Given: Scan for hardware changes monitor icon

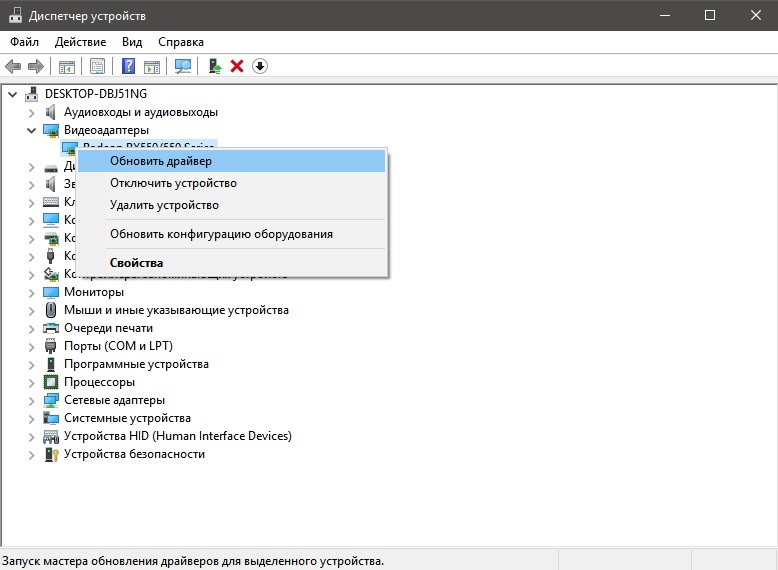Looking at the screenshot, I should point(183,66).
